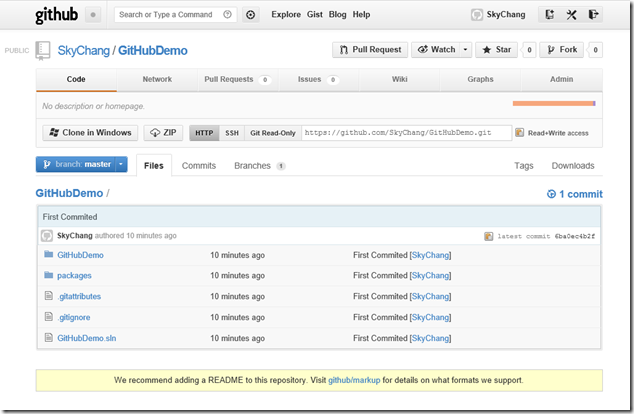Click SkyChang owner link in repo title
This screenshot has width=634, height=414.
(x=84, y=51)
